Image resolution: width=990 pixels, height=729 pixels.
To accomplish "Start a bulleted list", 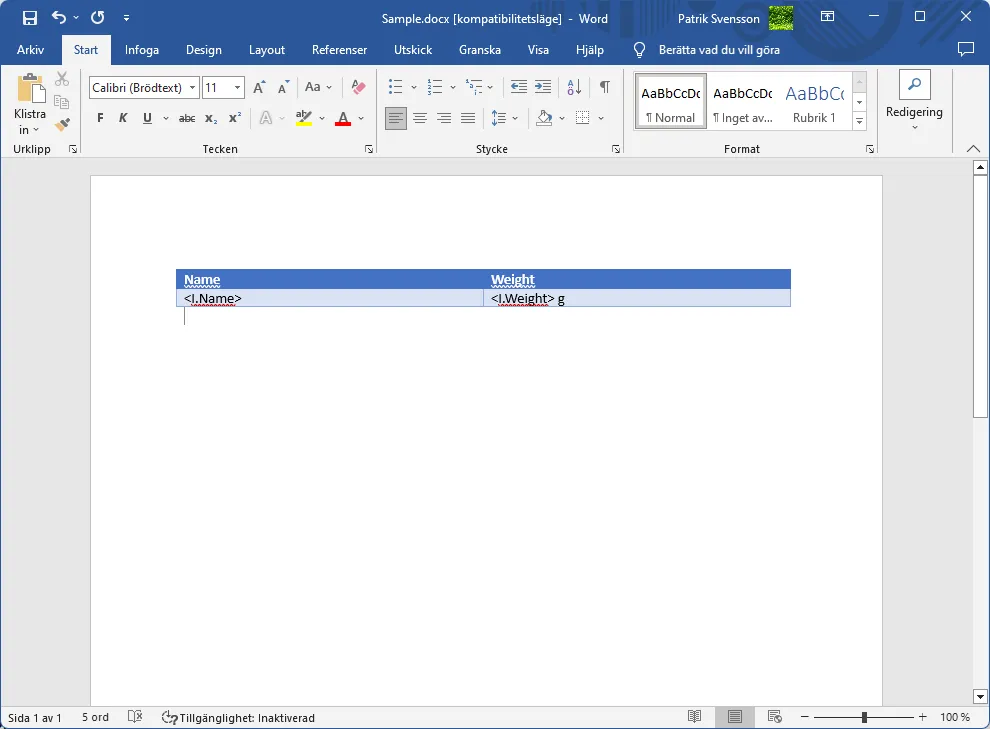I will pos(395,87).
